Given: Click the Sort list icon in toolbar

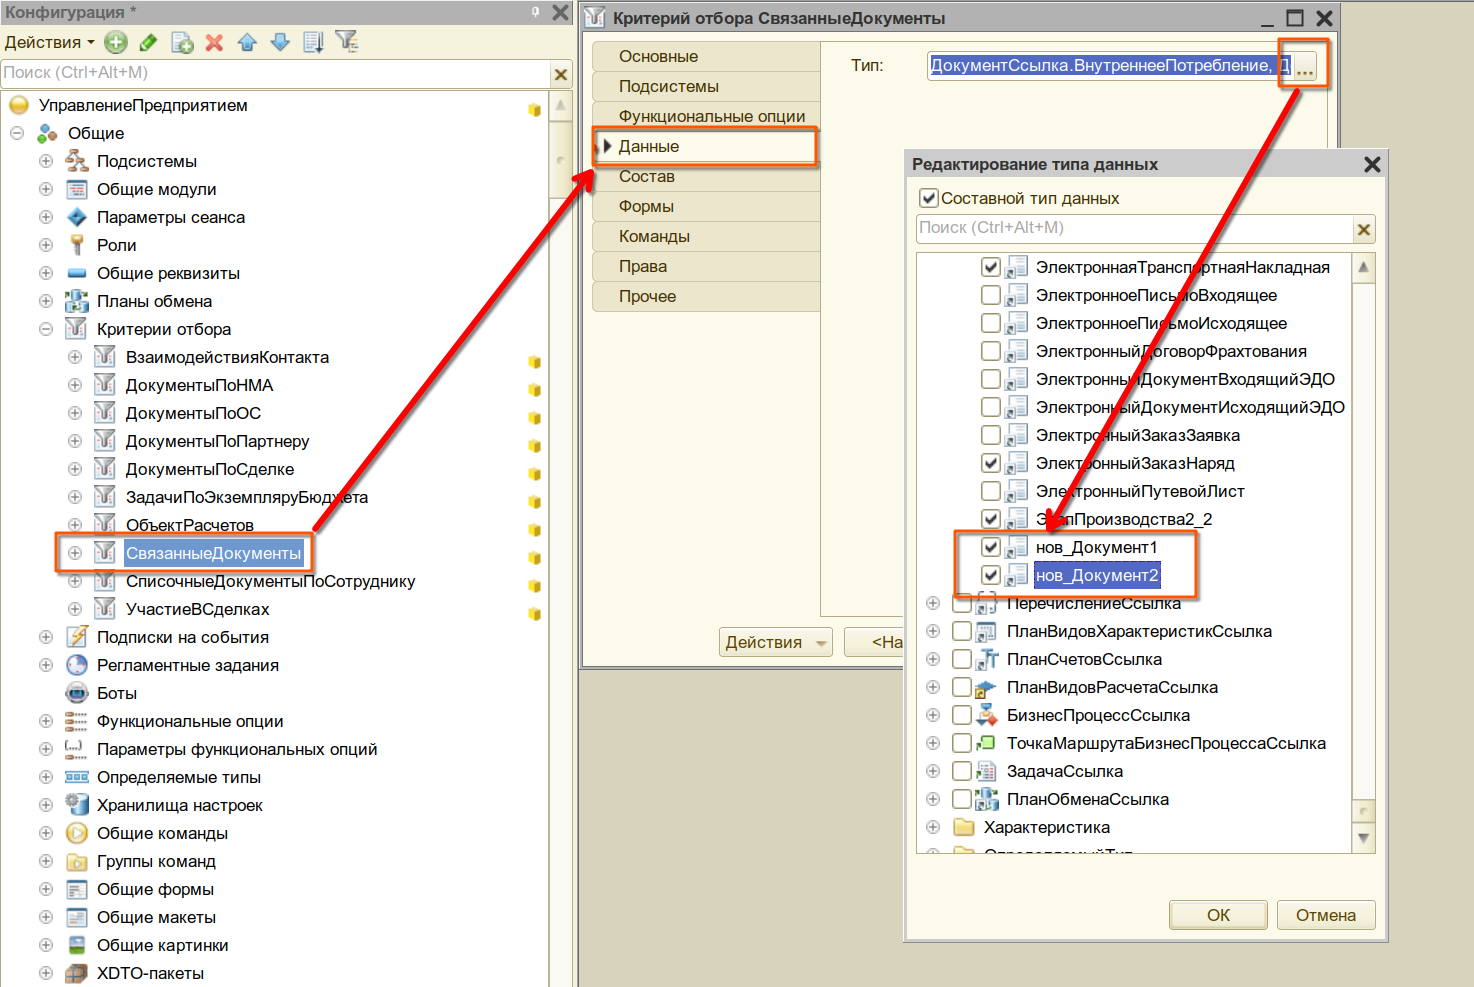Looking at the screenshot, I should [313, 42].
